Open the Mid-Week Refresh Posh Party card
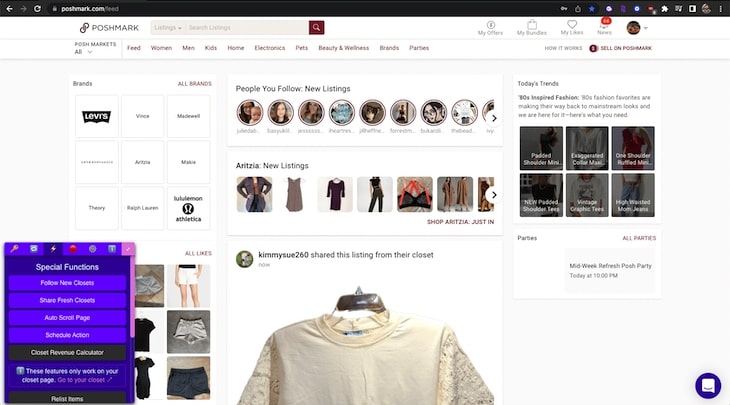This screenshot has height=405, width=730. pos(610,270)
